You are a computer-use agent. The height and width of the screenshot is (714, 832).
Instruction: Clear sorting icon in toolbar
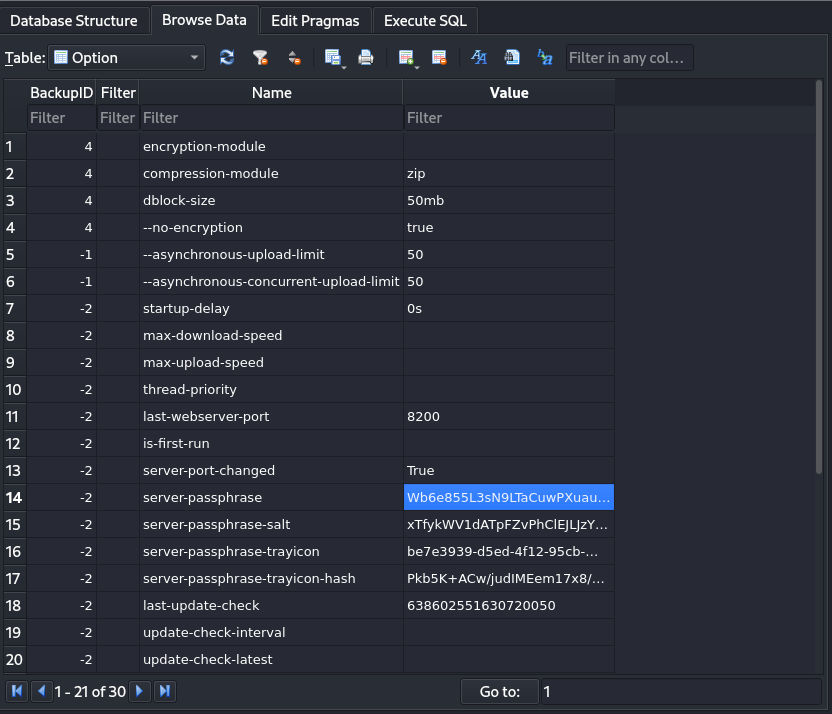pyautogui.click(x=293, y=58)
